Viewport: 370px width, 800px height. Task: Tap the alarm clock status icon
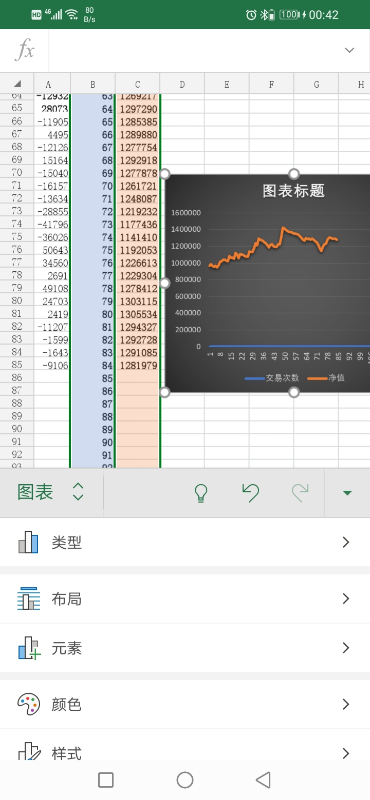click(251, 15)
